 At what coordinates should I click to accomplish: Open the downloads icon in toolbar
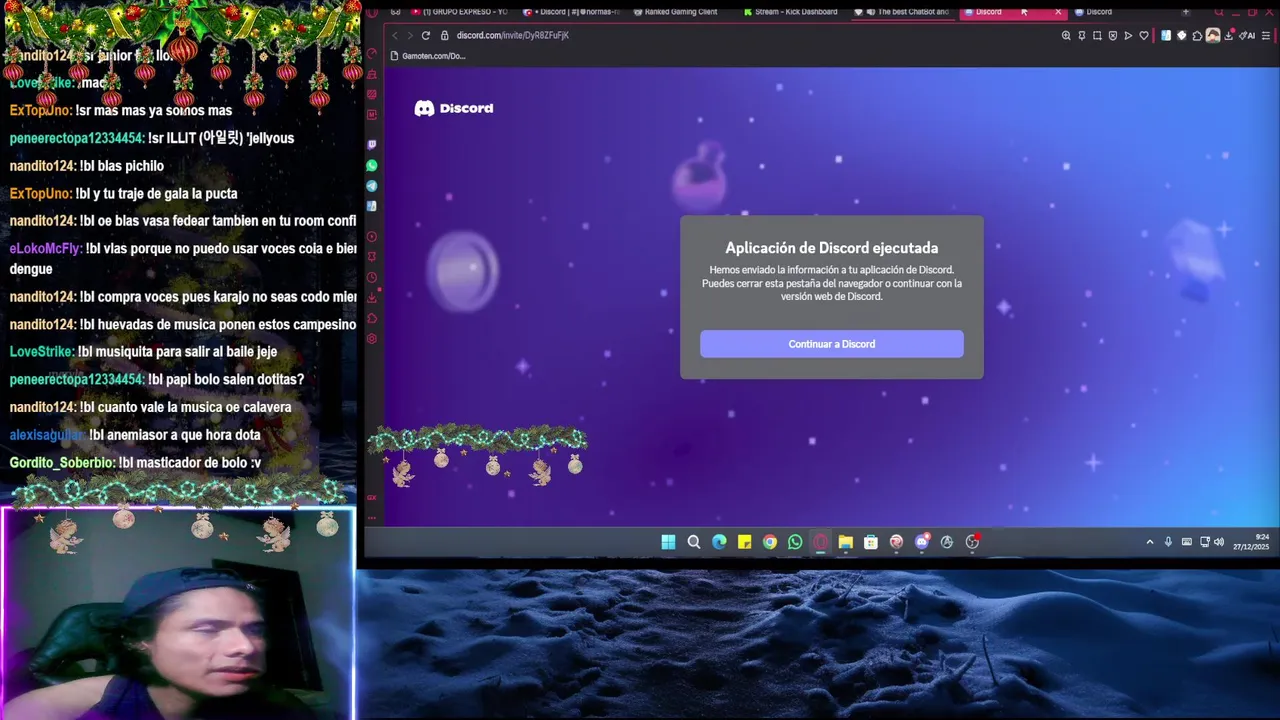tap(1230, 36)
